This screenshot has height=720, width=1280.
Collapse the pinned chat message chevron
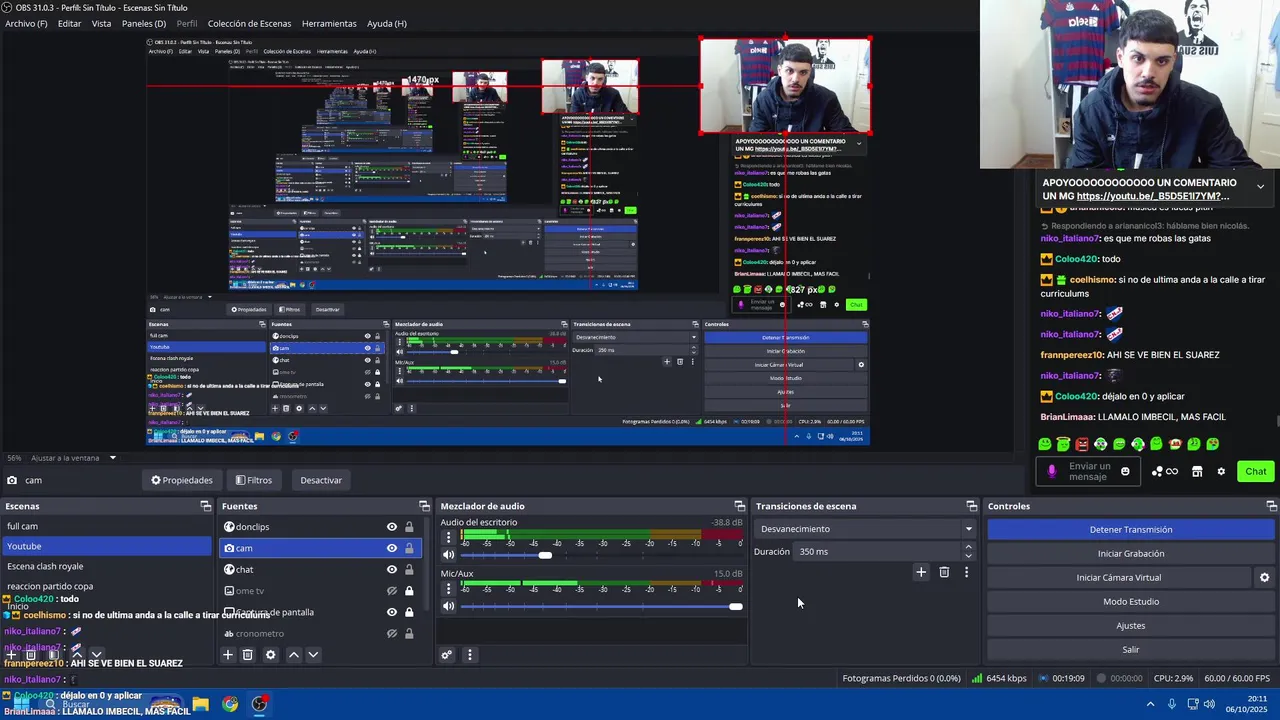[1260, 186]
